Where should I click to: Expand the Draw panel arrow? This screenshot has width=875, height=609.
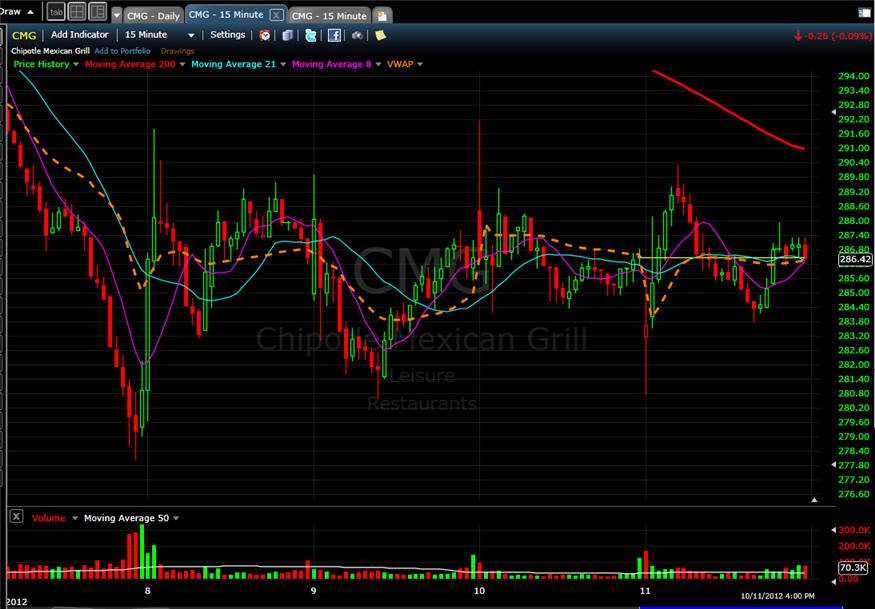click(x=30, y=12)
